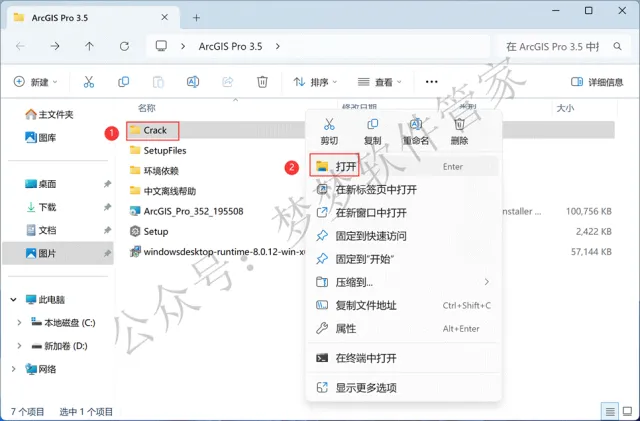The height and width of the screenshot is (421, 640).
Task: Select 打开 in the context menu
Action: point(404,166)
